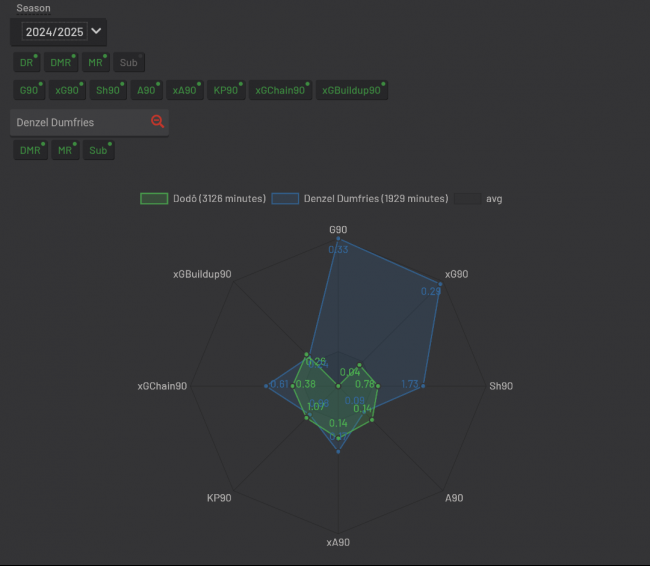Click the Season field label
This screenshot has width=650, height=566.
point(34,8)
